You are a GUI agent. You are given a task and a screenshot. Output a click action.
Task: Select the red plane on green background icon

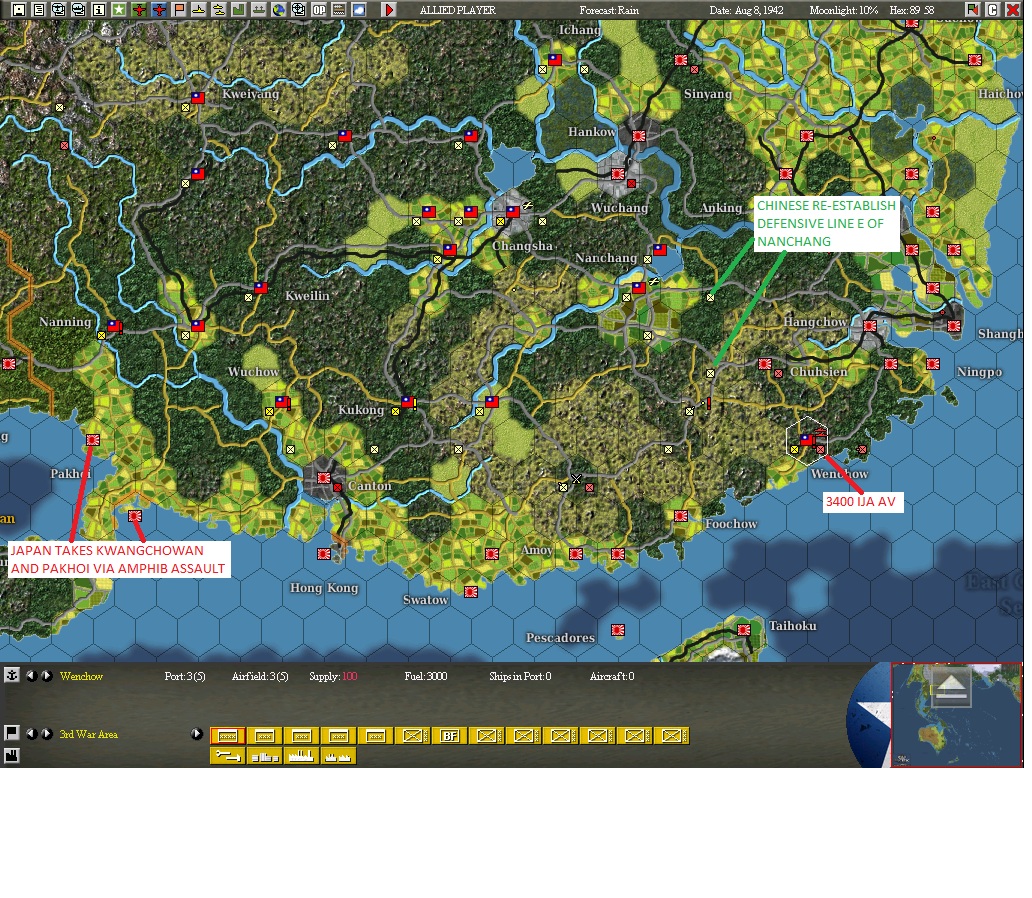[x=139, y=10]
